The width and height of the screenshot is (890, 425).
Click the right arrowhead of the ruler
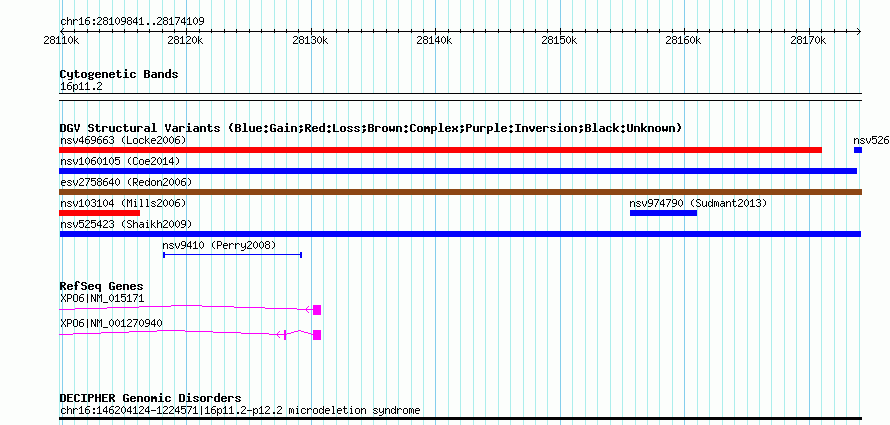pos(859,31)
